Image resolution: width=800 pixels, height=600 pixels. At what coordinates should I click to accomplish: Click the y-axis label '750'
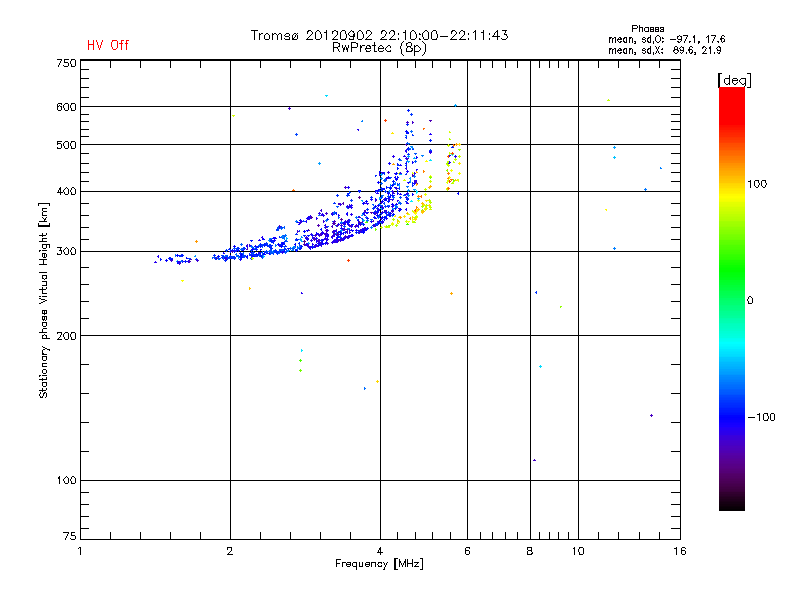click(x=66, y=63)
